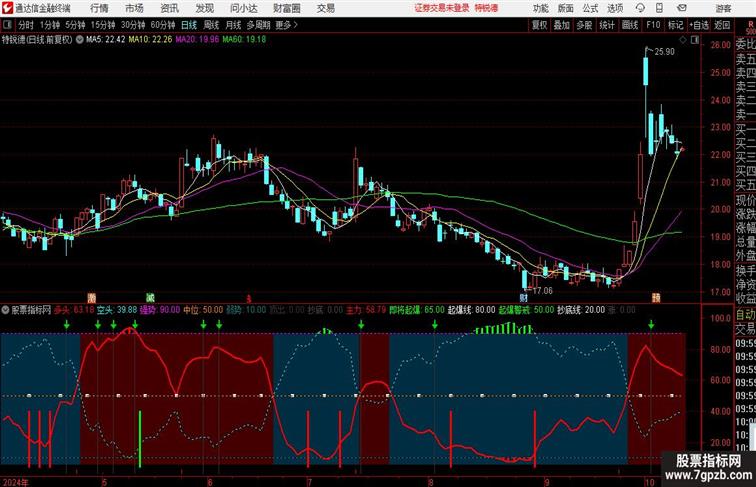
Task: Switch to the 多周期 multi-period tab
Action: tap(258, 25)
